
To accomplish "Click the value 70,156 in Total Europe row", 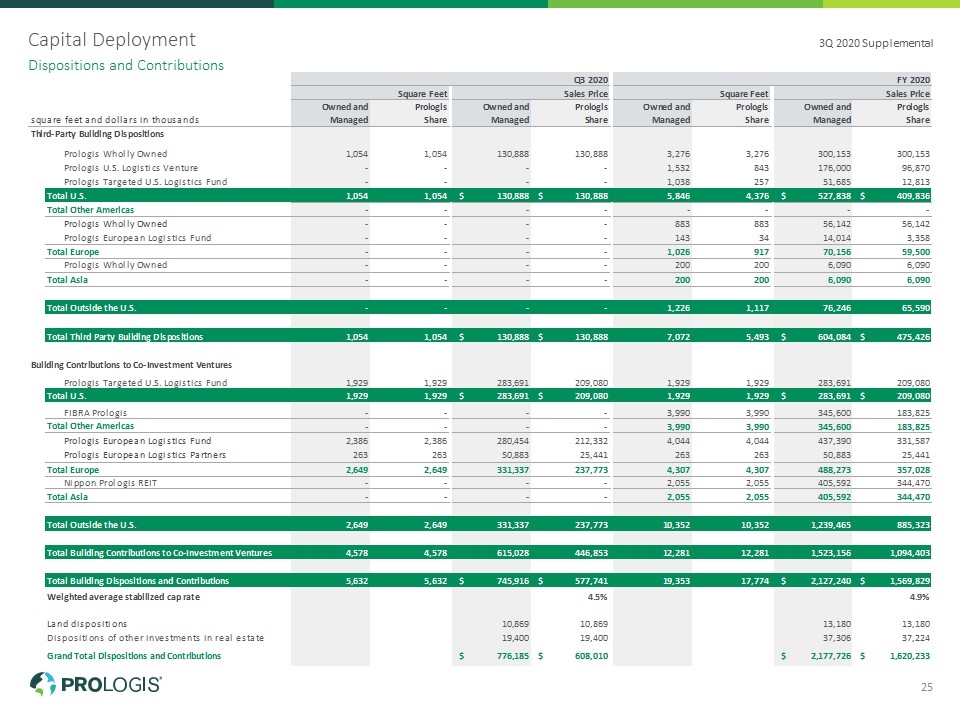I will (x=837, y=252).
